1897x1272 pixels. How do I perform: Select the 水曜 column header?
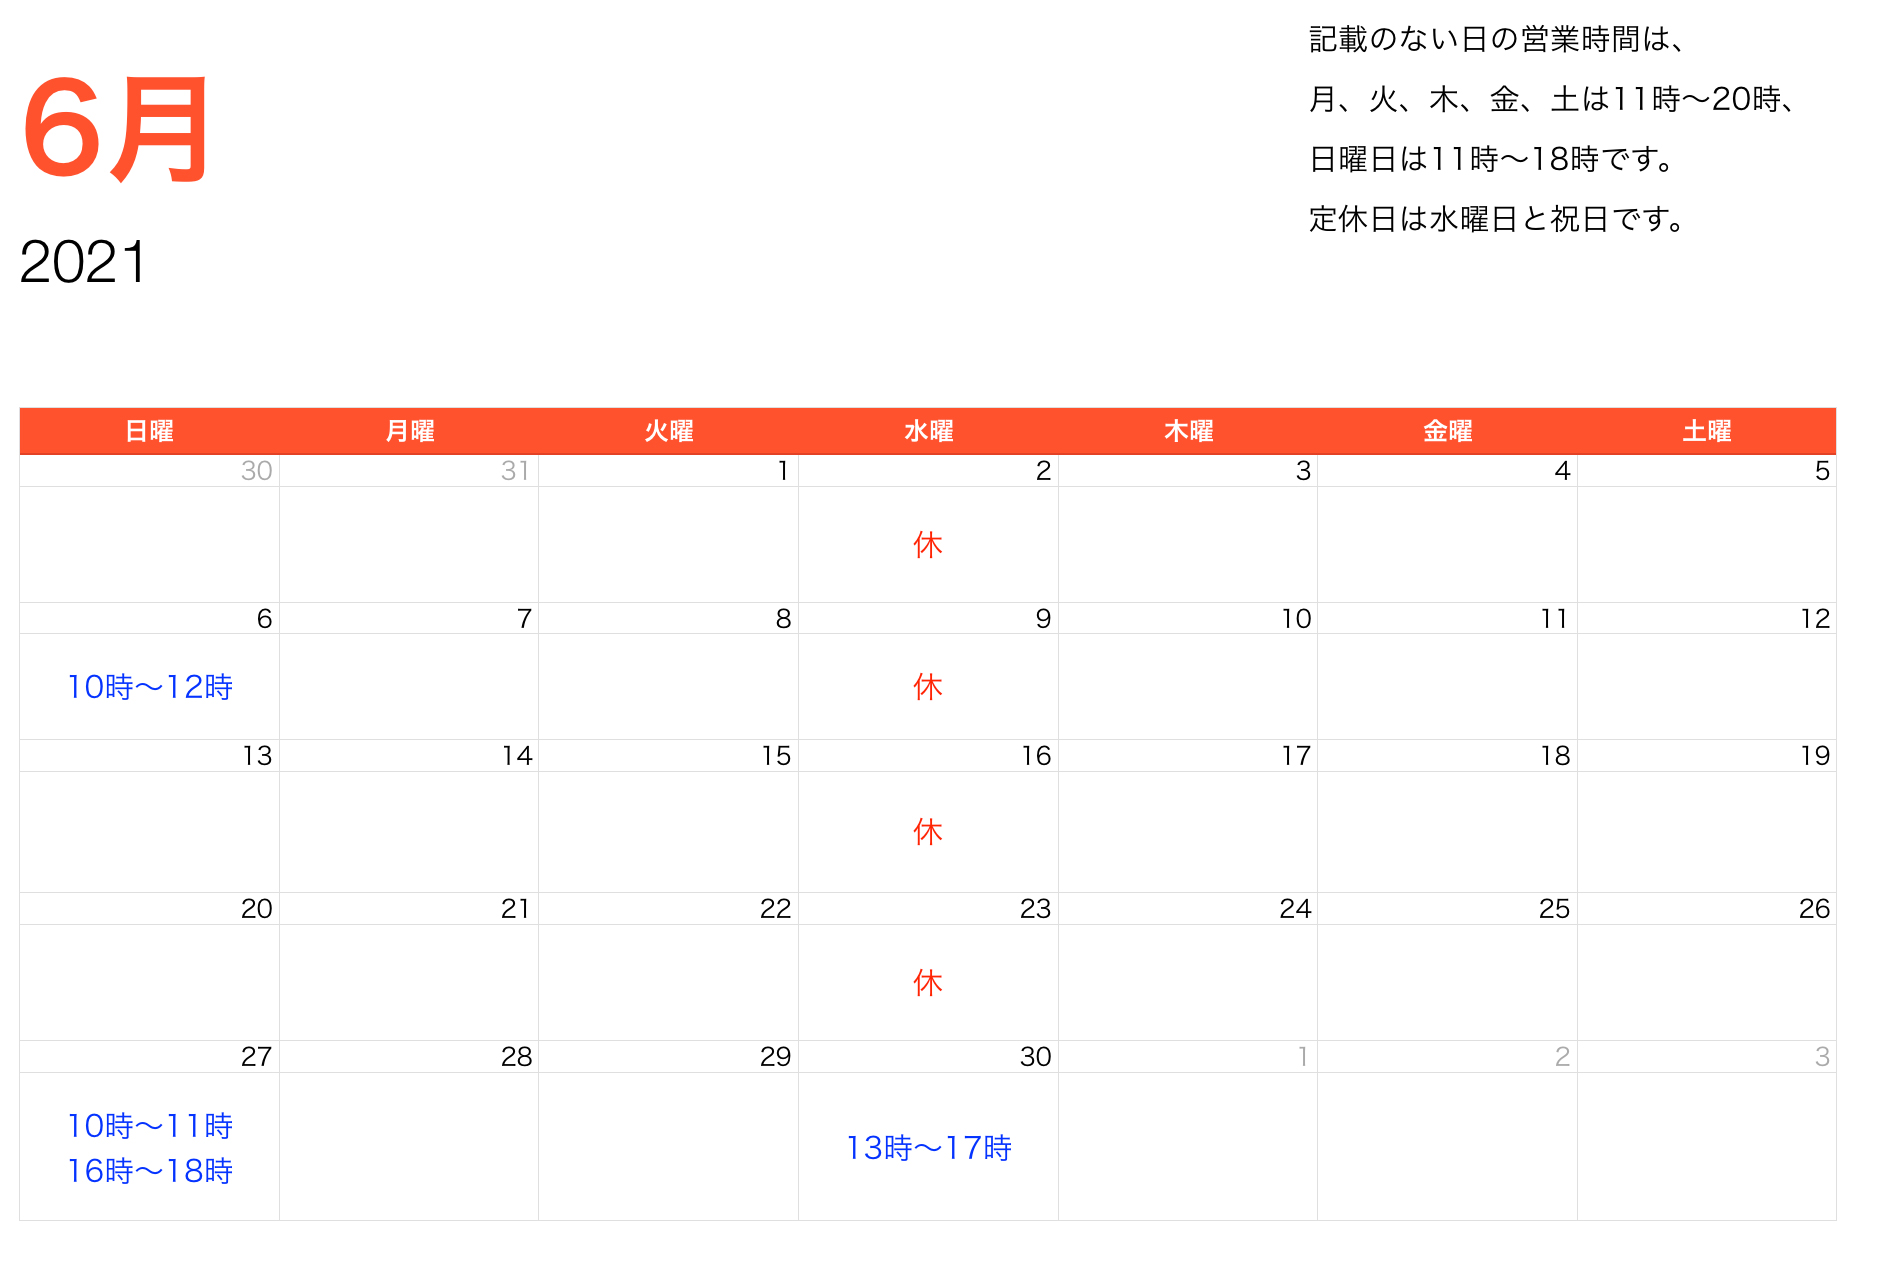[928, 431]
